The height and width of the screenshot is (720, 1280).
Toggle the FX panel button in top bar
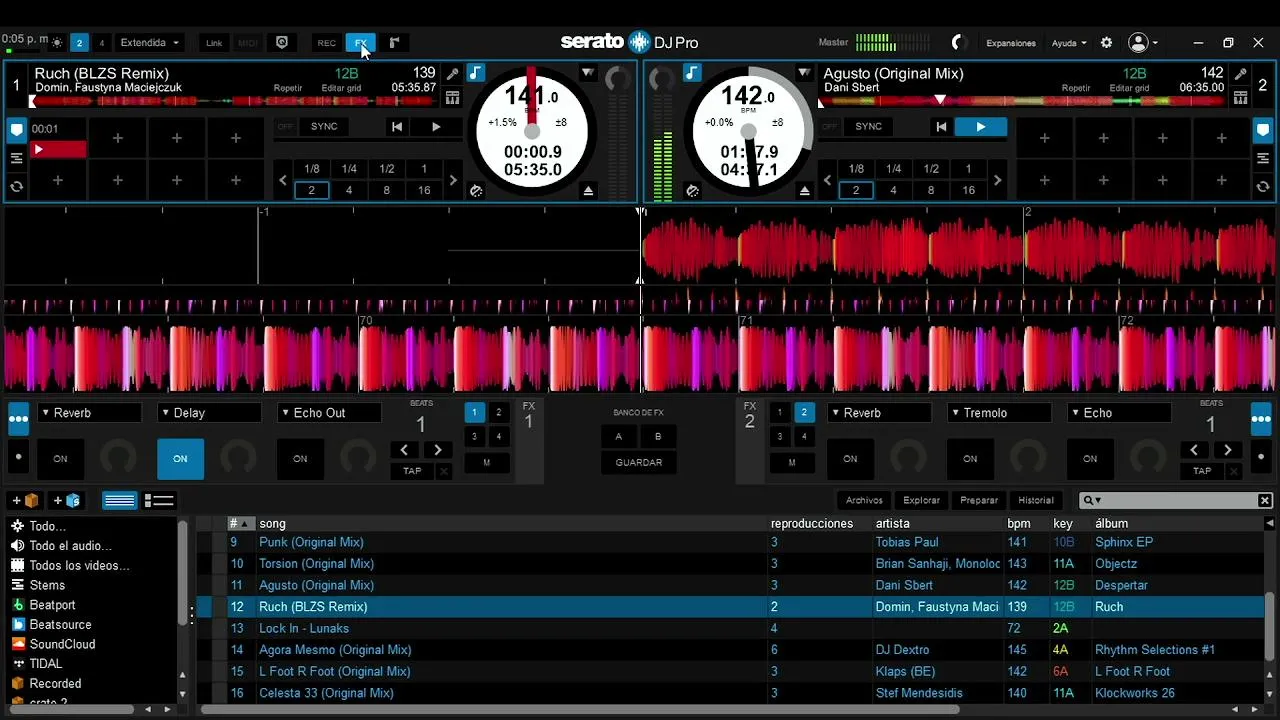tap(361, 43)
